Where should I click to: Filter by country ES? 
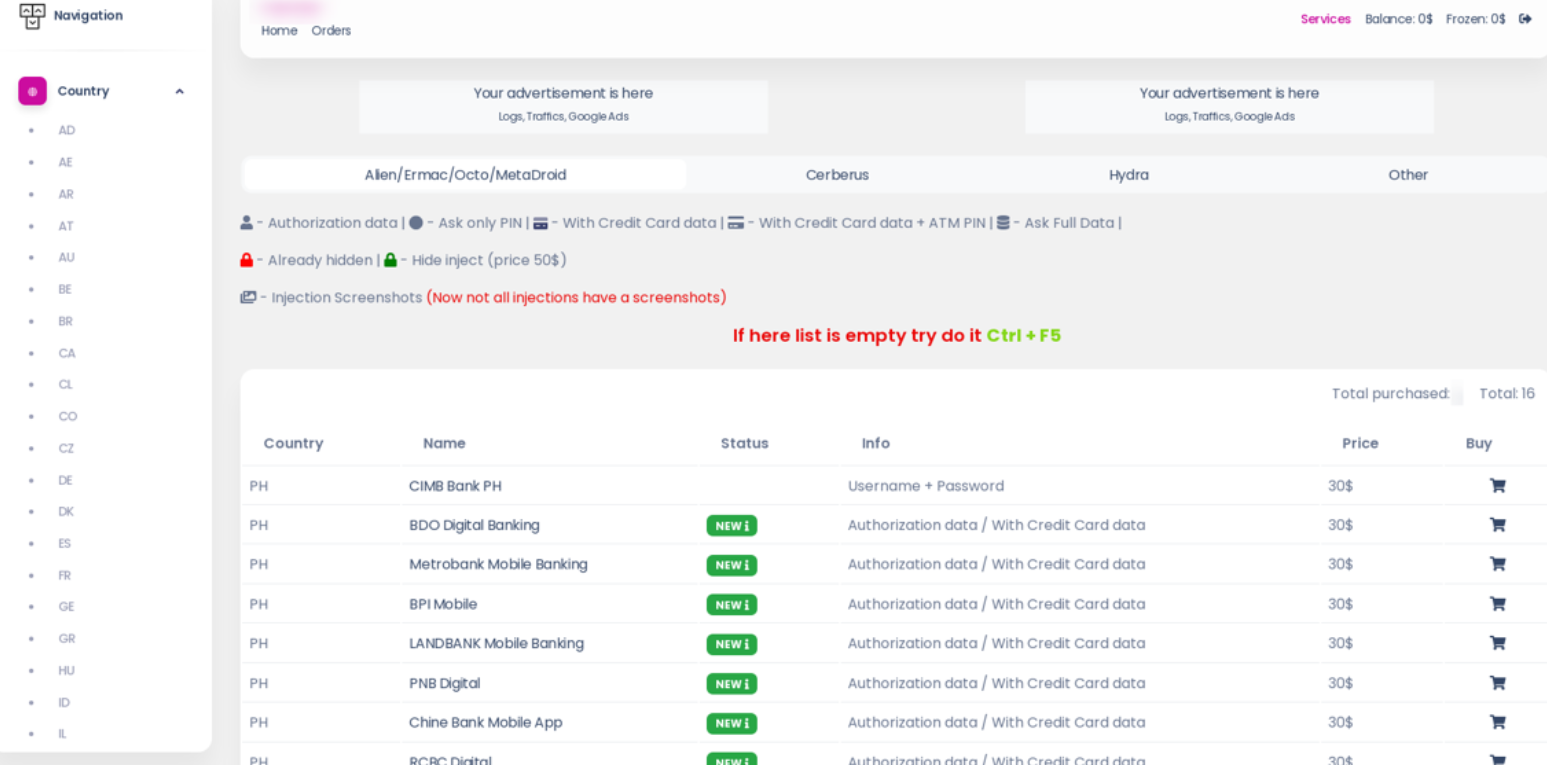tap(65, 544)
